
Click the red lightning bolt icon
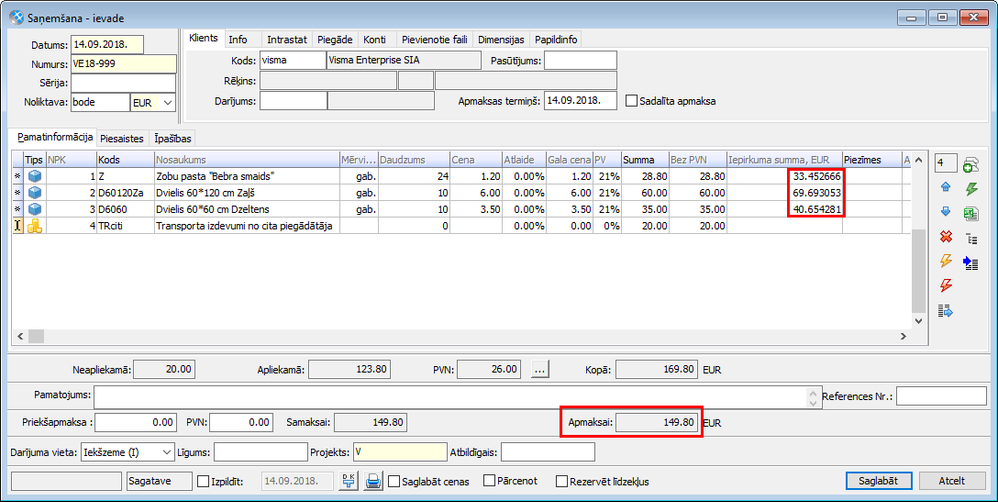point(946,286)
